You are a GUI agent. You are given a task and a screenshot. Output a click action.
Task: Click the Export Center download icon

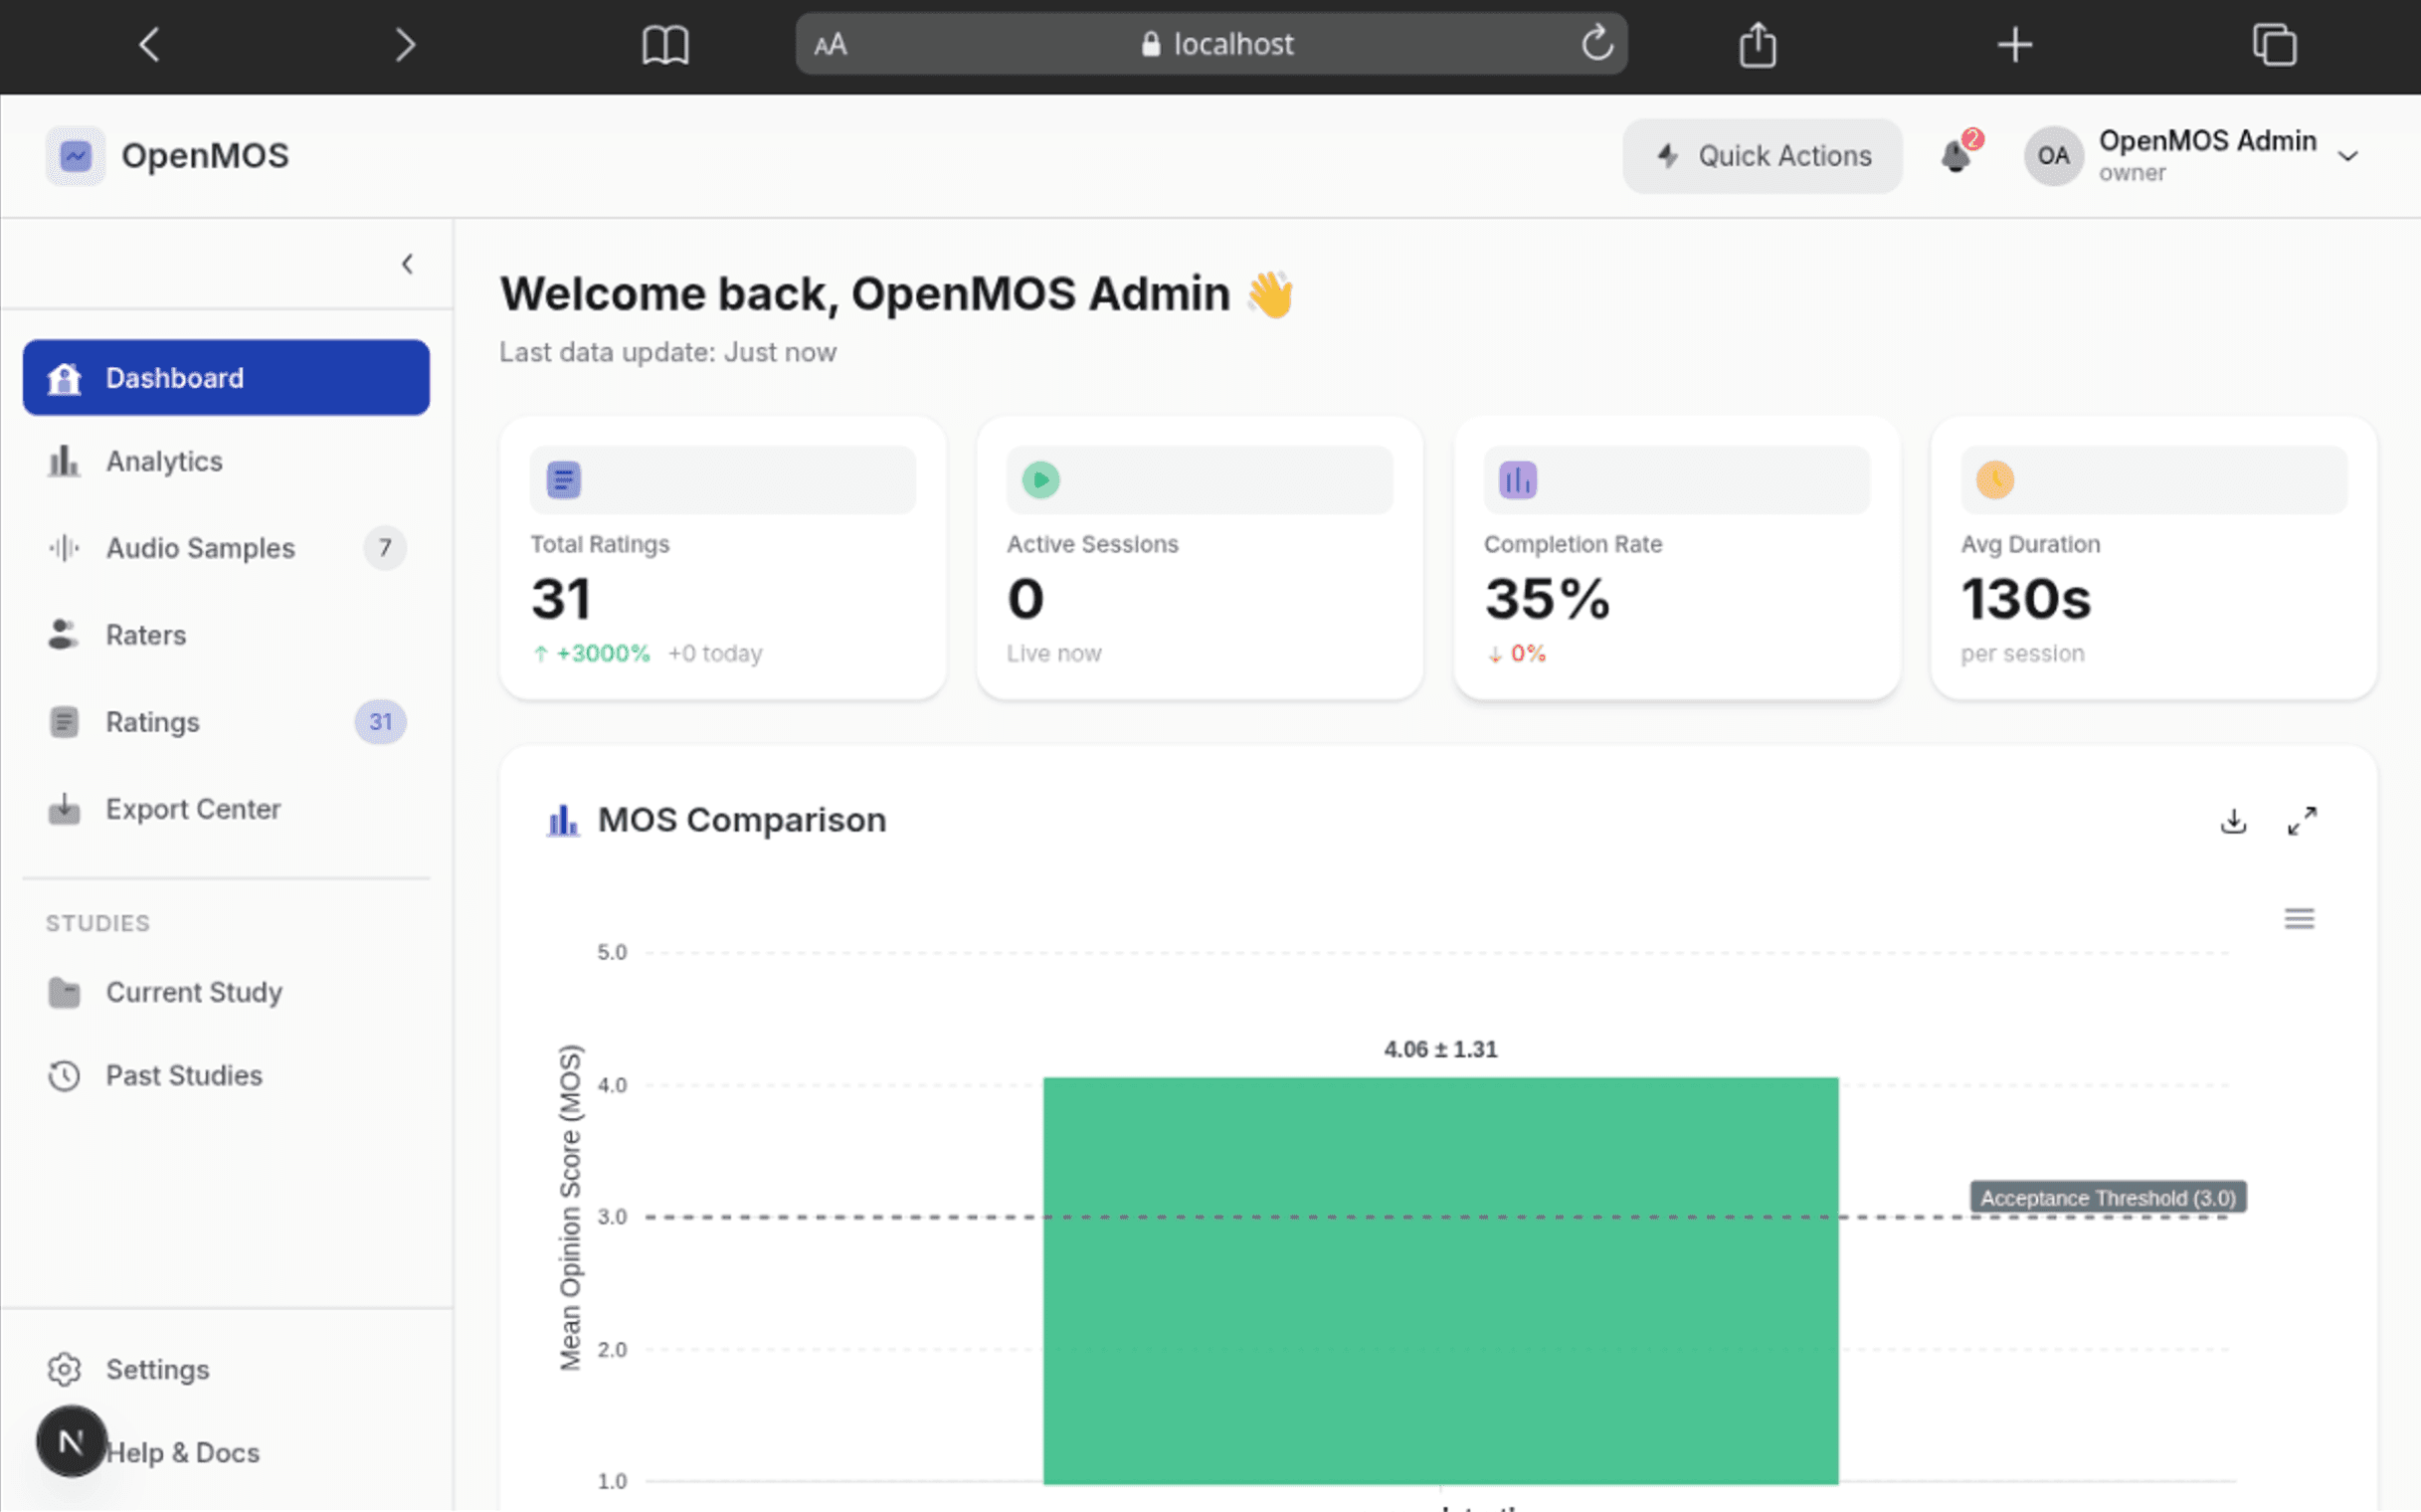coord(64,809)
